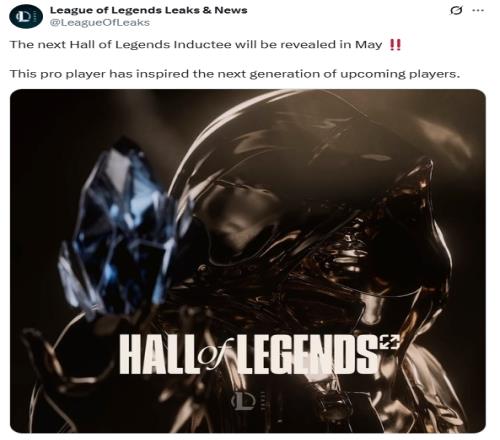The width and height of the screenshot is (500, 440).
Task: Click the small bracket icon beside LEGENDS
Action: click(389, 342)
